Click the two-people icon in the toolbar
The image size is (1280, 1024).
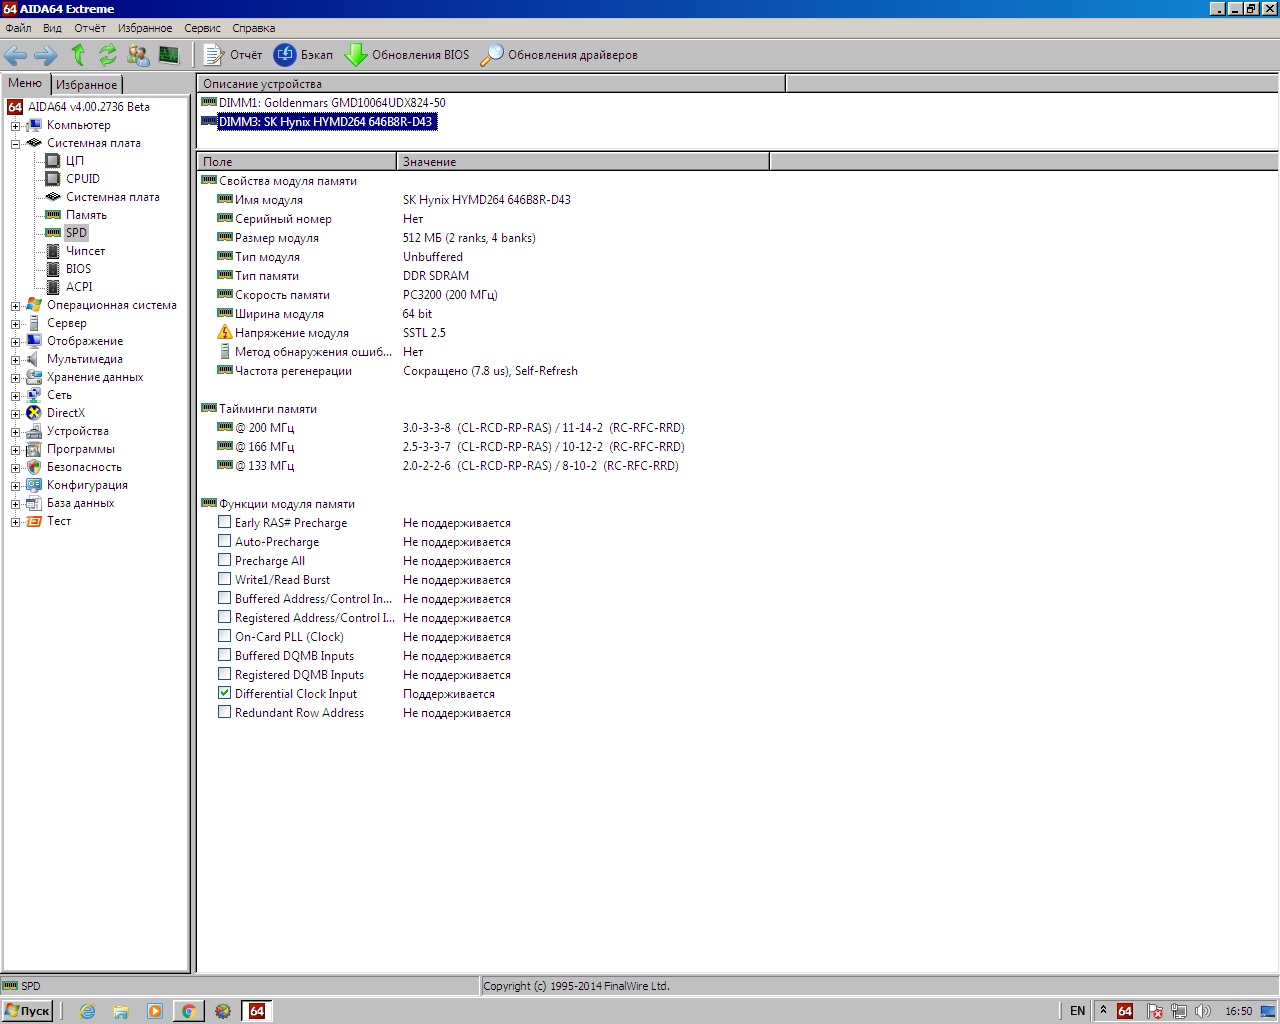click(x=138, y=55)
